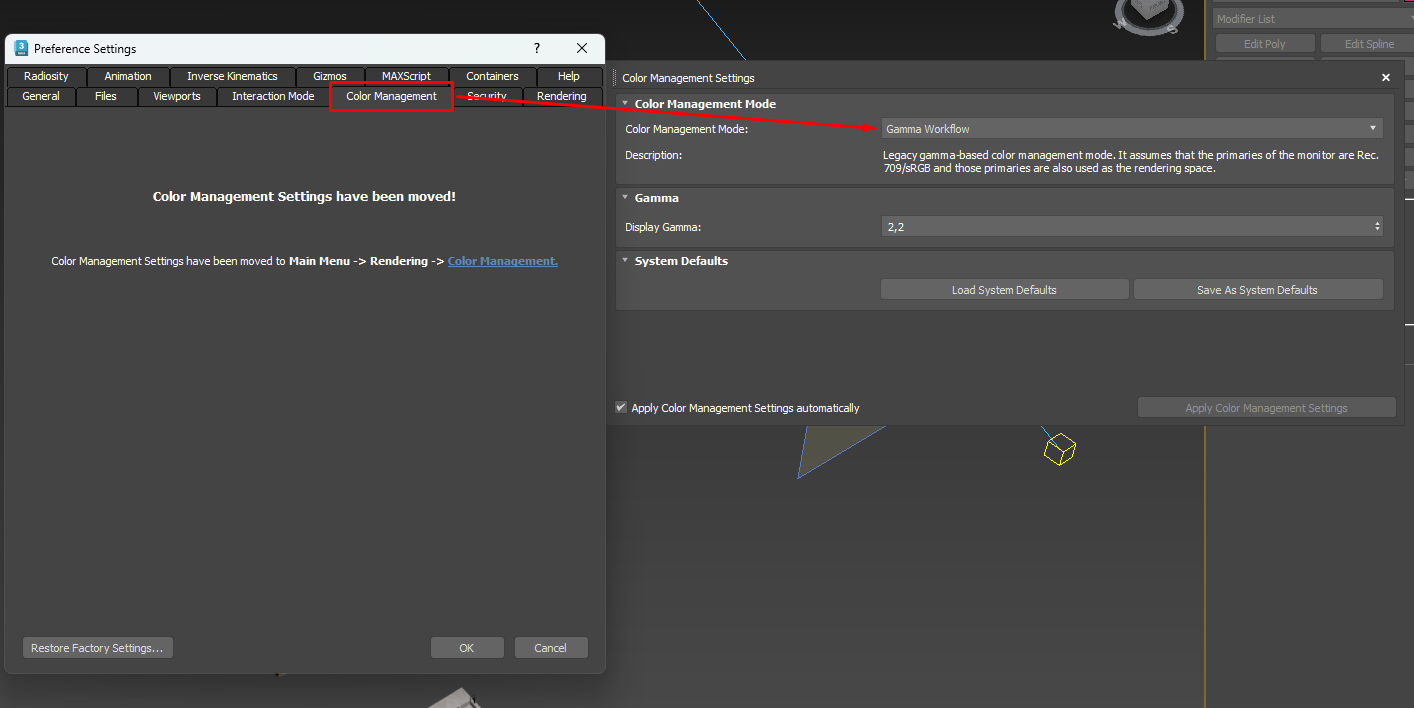Image resolution: width=1414 pixels, height=708 pixels.
Task: Click the question mark help button in title bar
Action: point(537,48)
